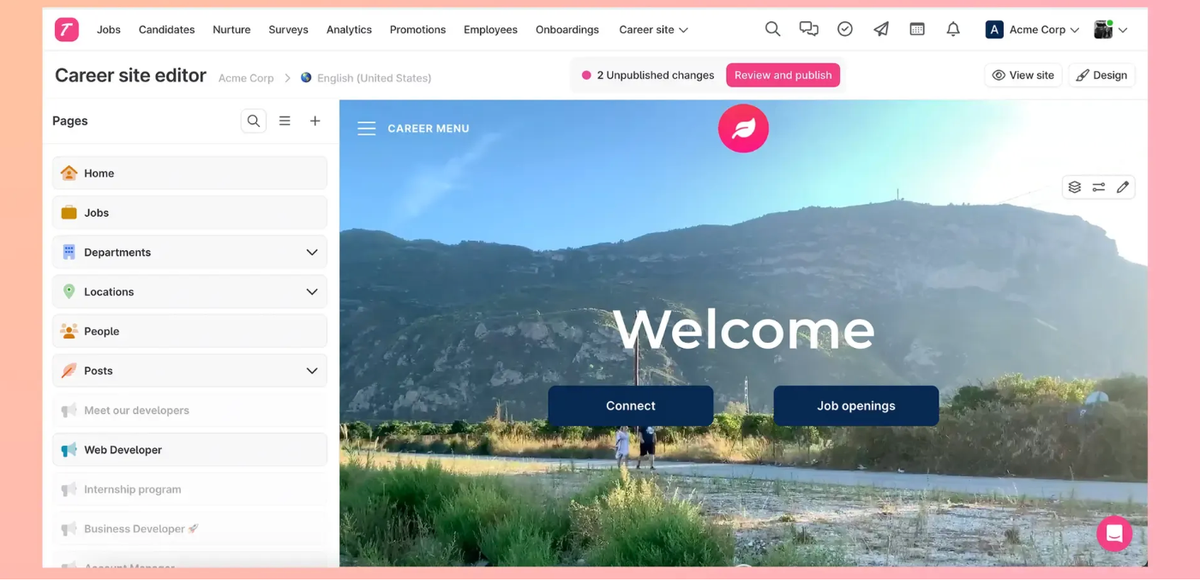The width and height of the screenshot is (1200, 581).
Task: Open the Analytics menu item
Action: (349, 30)
